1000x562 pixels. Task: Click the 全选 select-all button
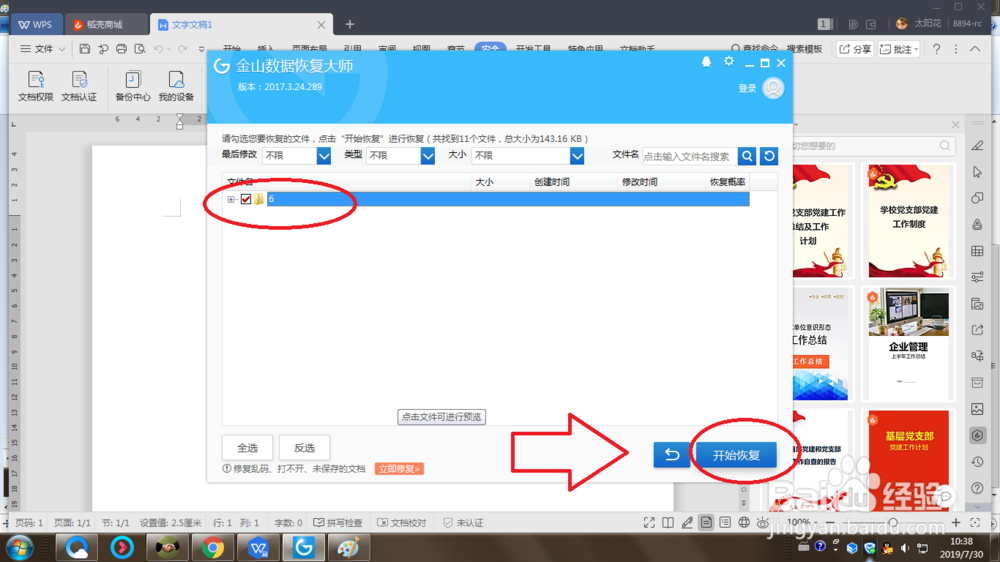click(247, 448)
